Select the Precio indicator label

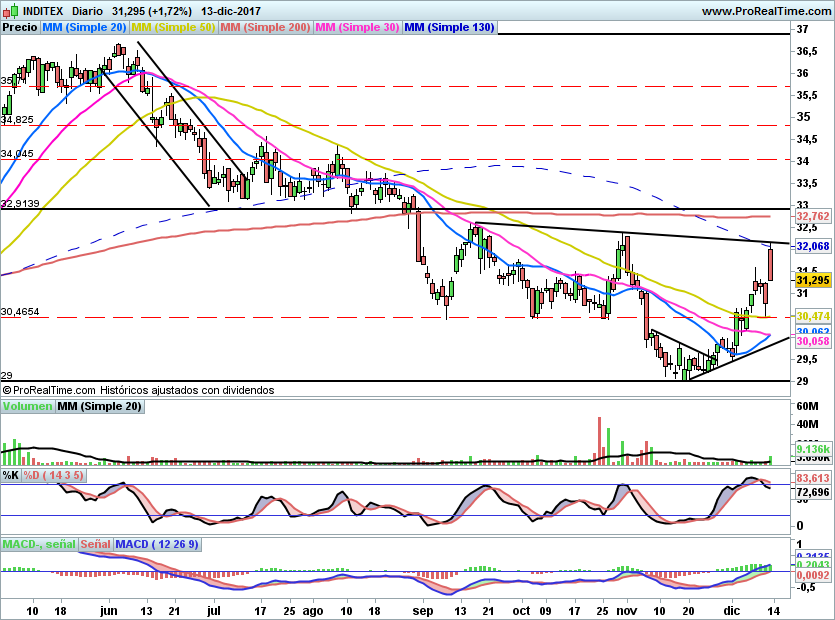point(20,27)
